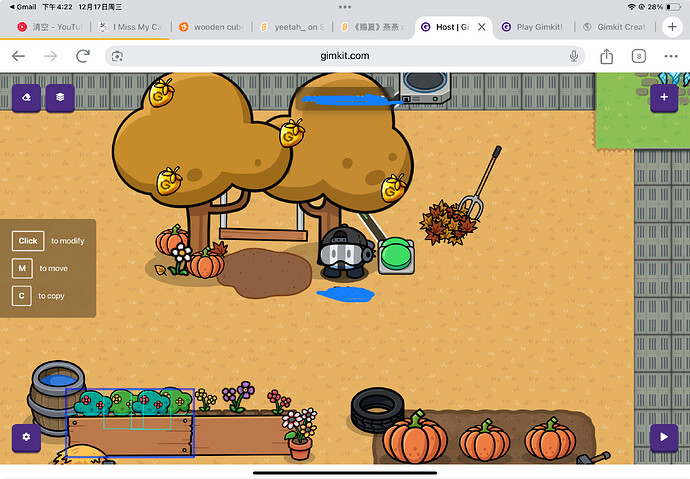Close the active Host Gimkit tab

click(x=482, y=27)
